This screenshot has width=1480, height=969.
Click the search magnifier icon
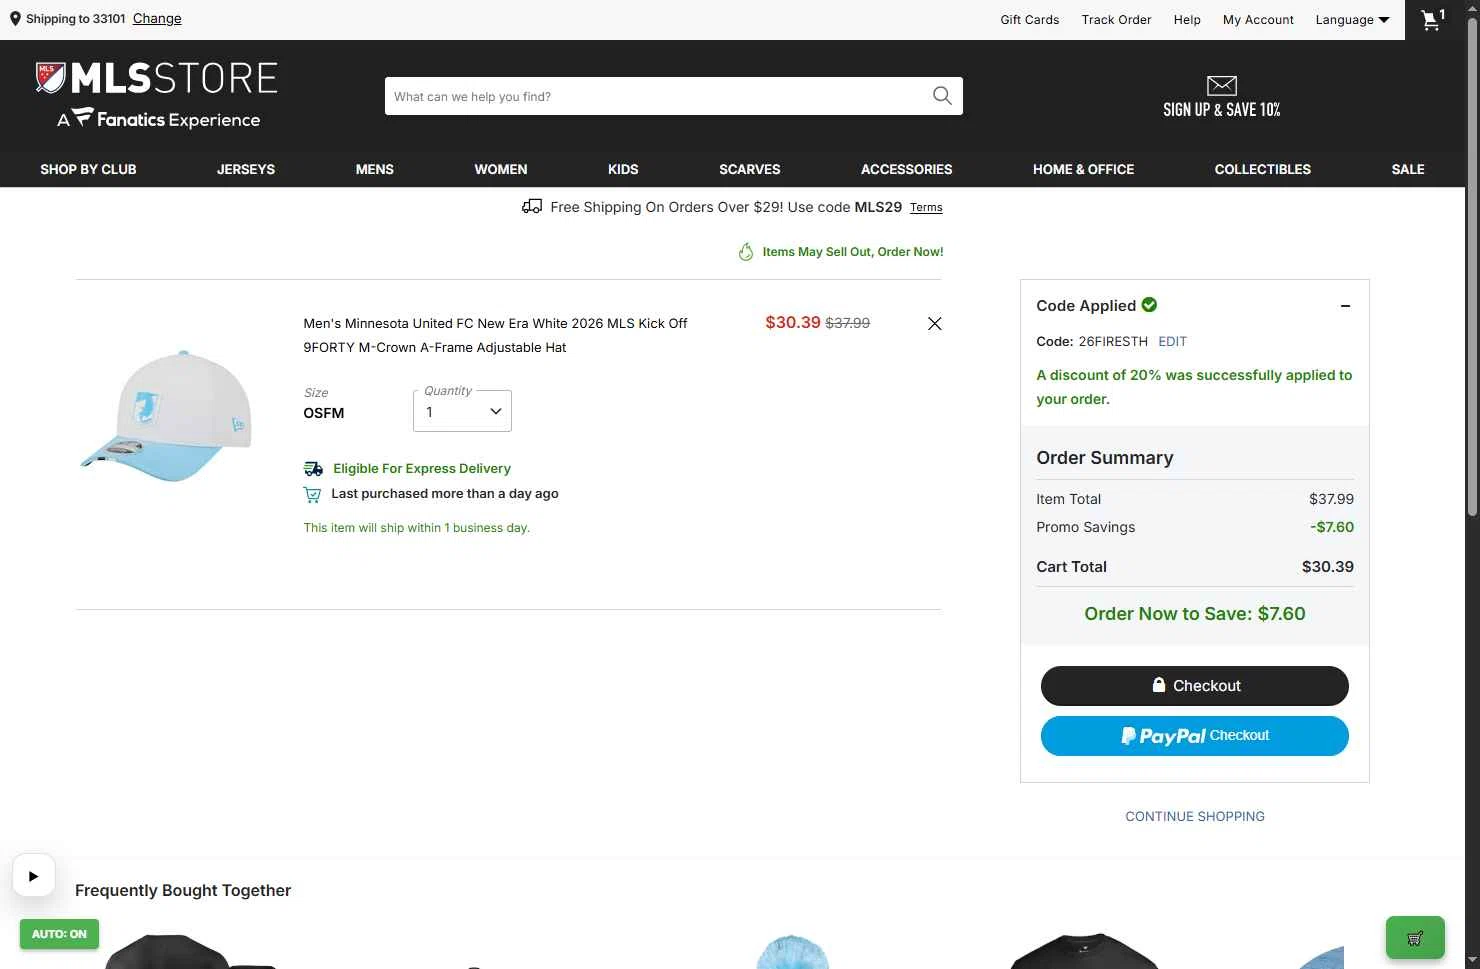(x=942, y=96)
